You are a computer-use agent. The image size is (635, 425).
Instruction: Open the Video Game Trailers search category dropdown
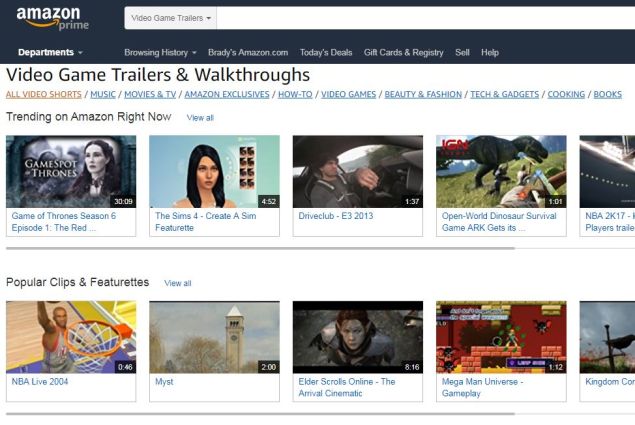pos(170,18)
